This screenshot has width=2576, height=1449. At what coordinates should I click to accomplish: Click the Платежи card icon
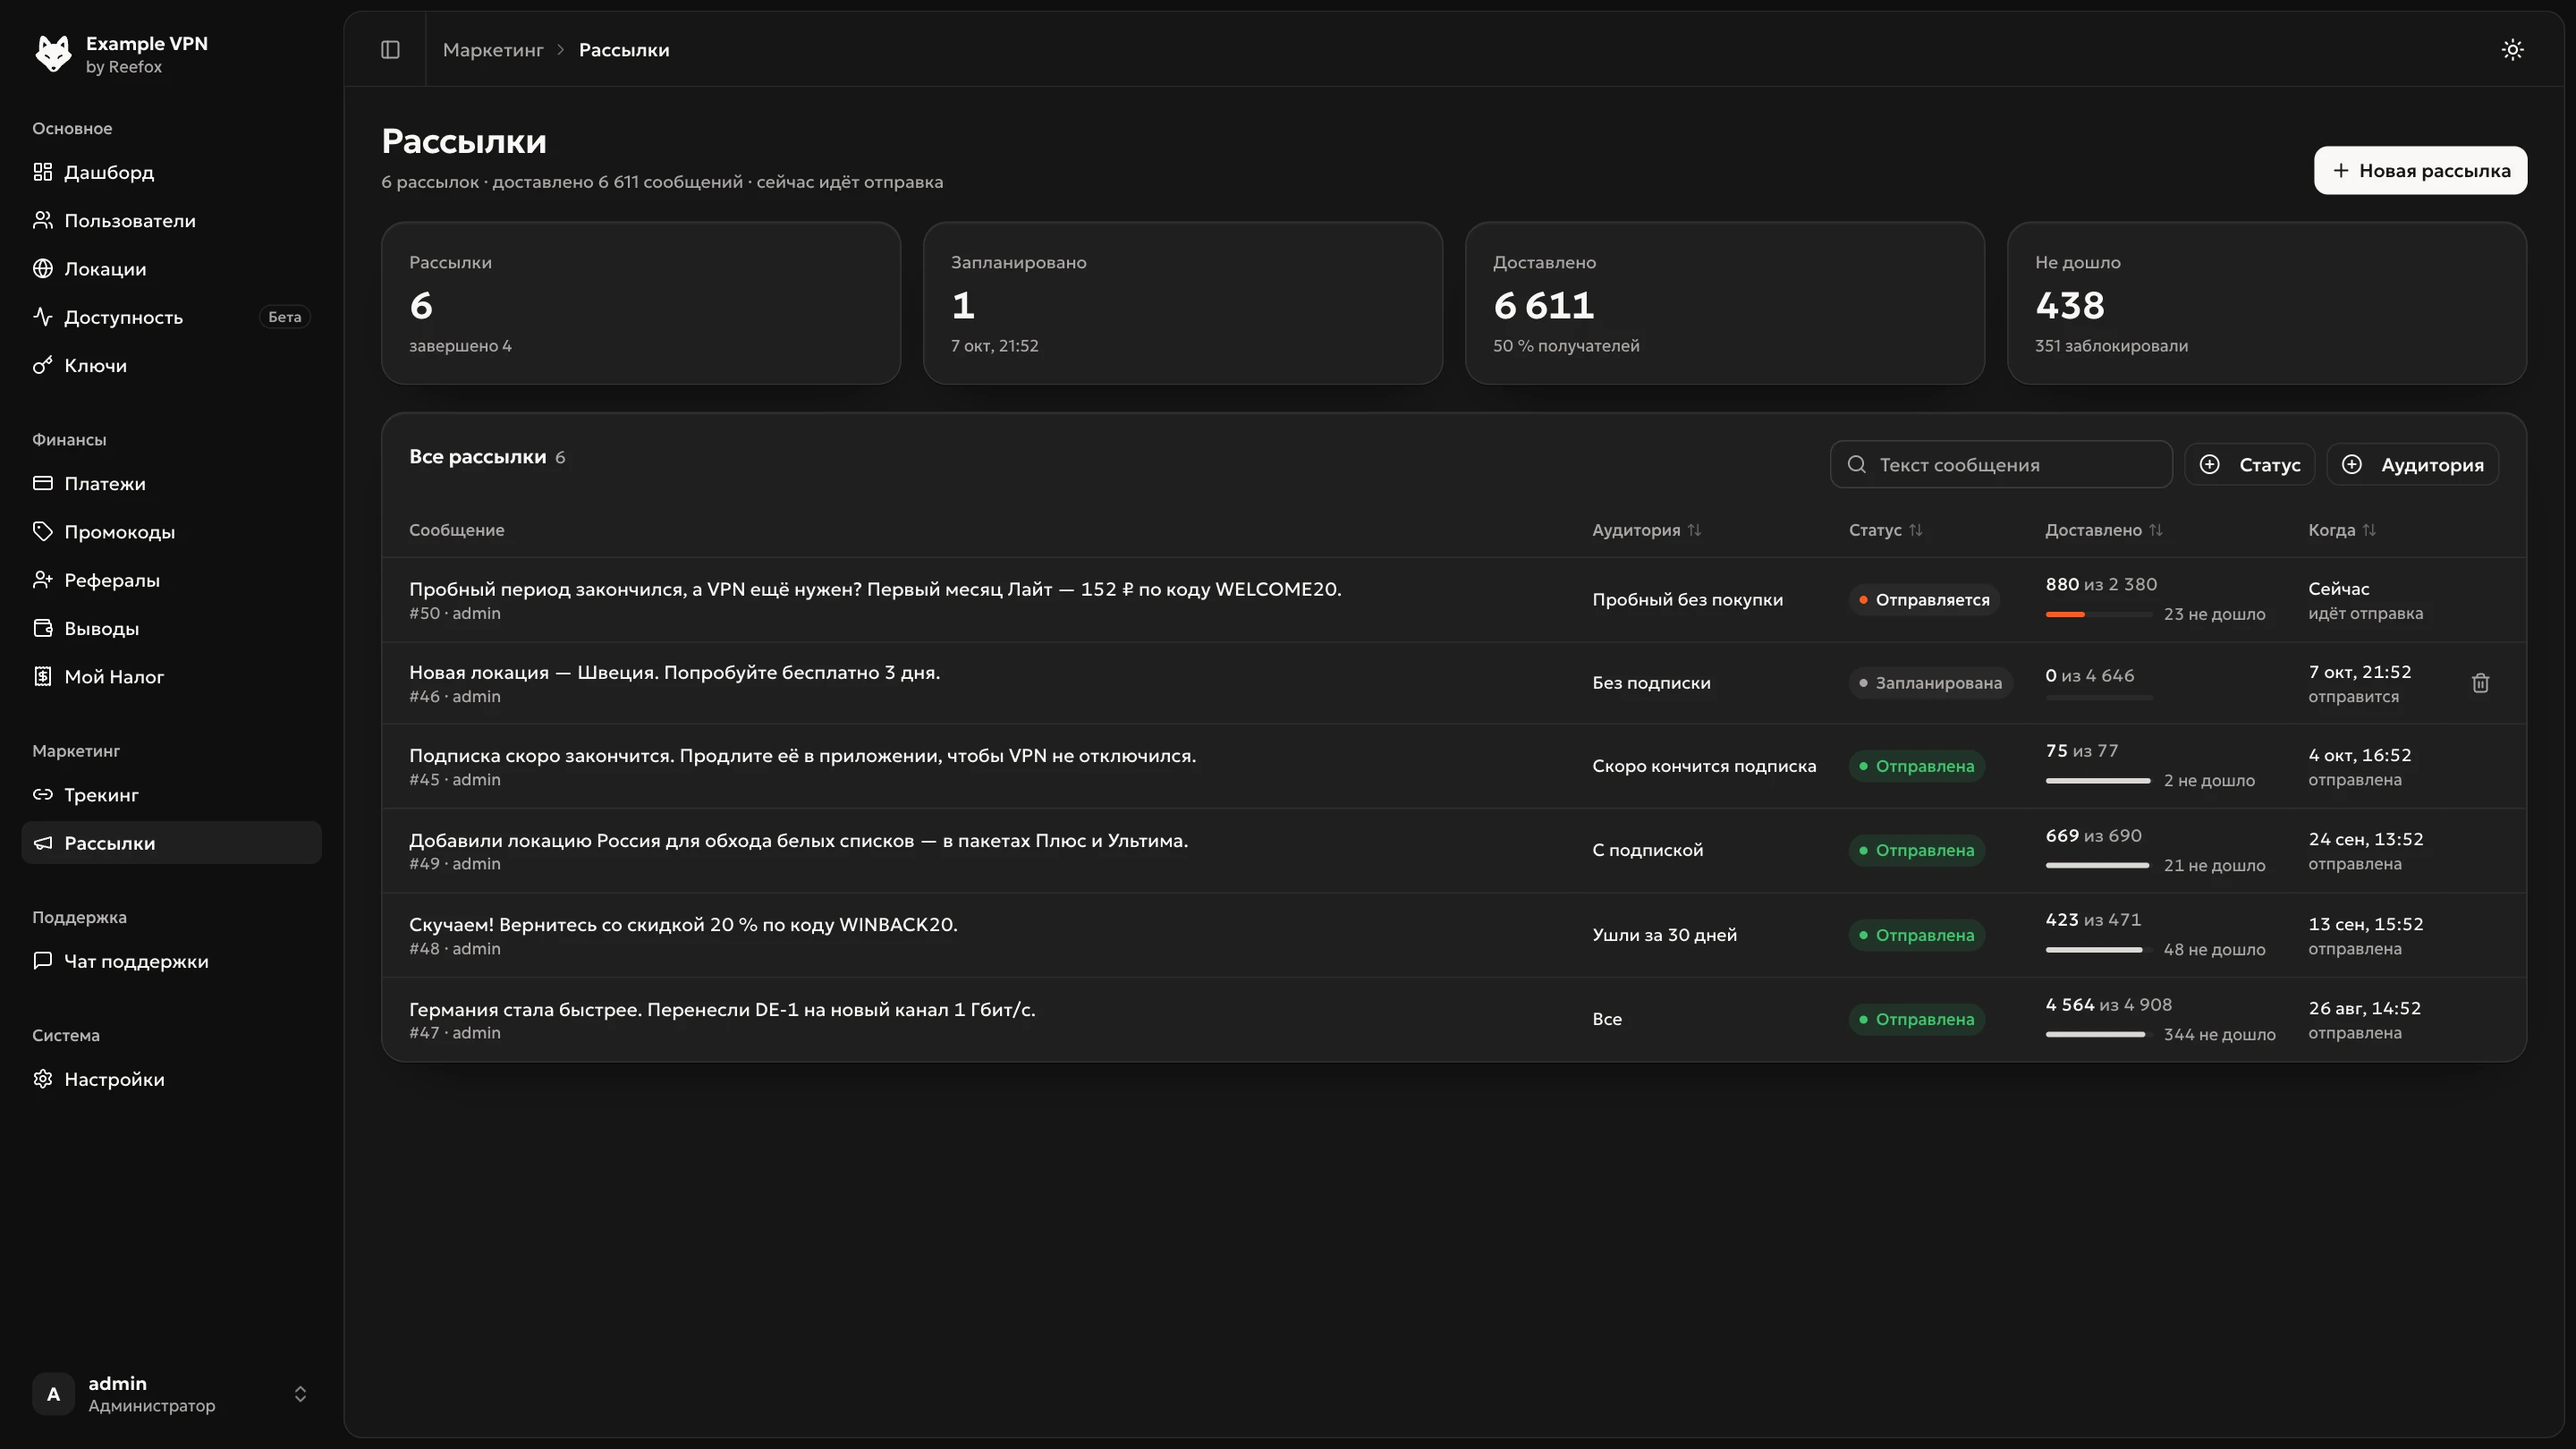pyautogui.click(x=42, y=484)
